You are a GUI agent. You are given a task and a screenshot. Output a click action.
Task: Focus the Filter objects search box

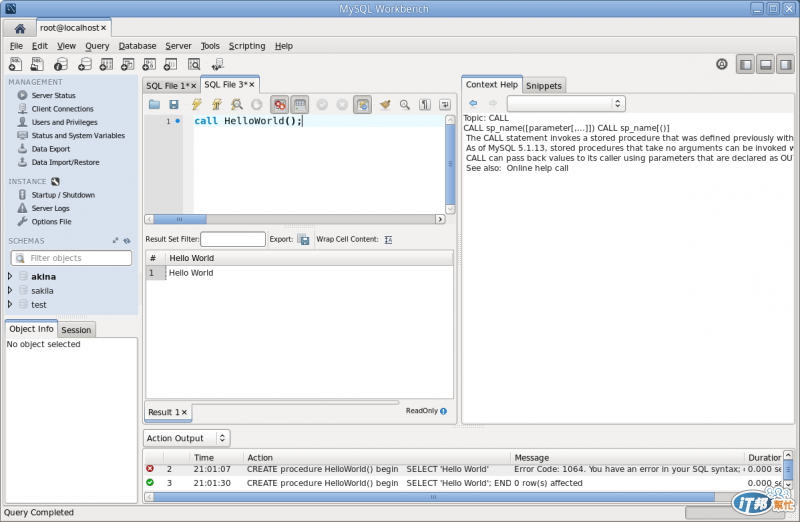pos(71,258)
